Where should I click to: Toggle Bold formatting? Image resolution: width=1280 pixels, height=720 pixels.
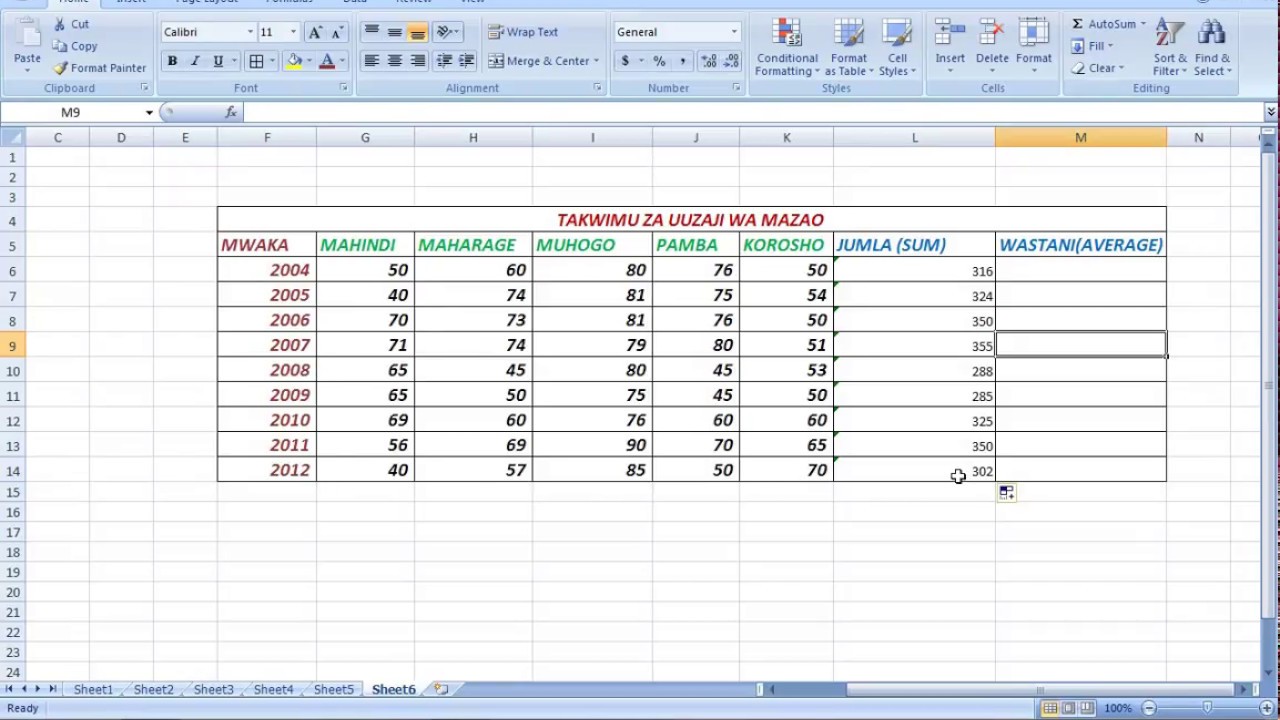pyautogui.click(x=172, y=61)
